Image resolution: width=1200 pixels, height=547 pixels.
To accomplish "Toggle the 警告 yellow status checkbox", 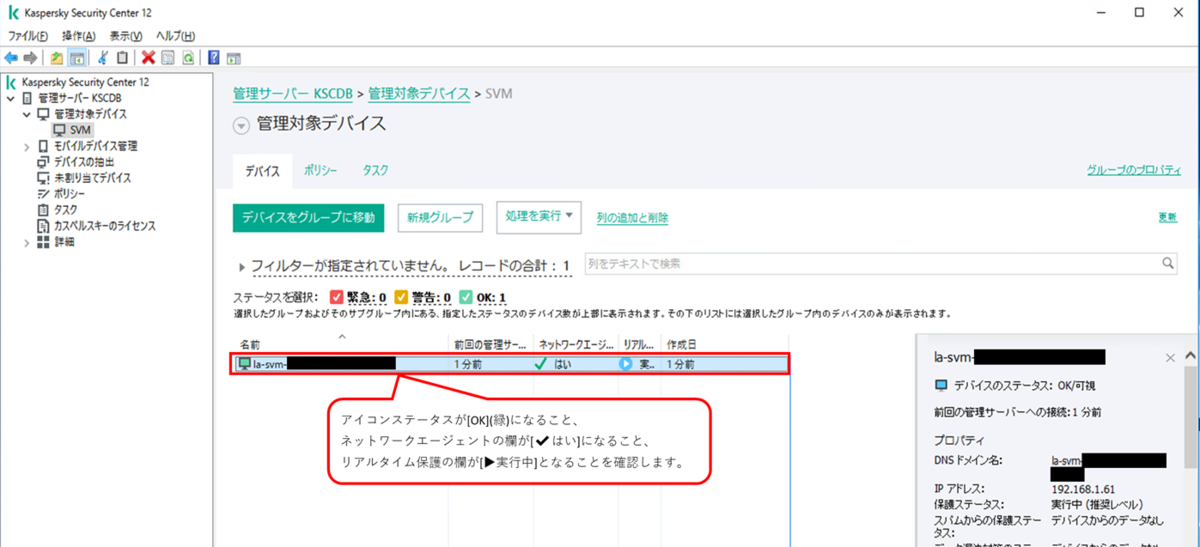I will pyautogui.click(x=401, y=297).
